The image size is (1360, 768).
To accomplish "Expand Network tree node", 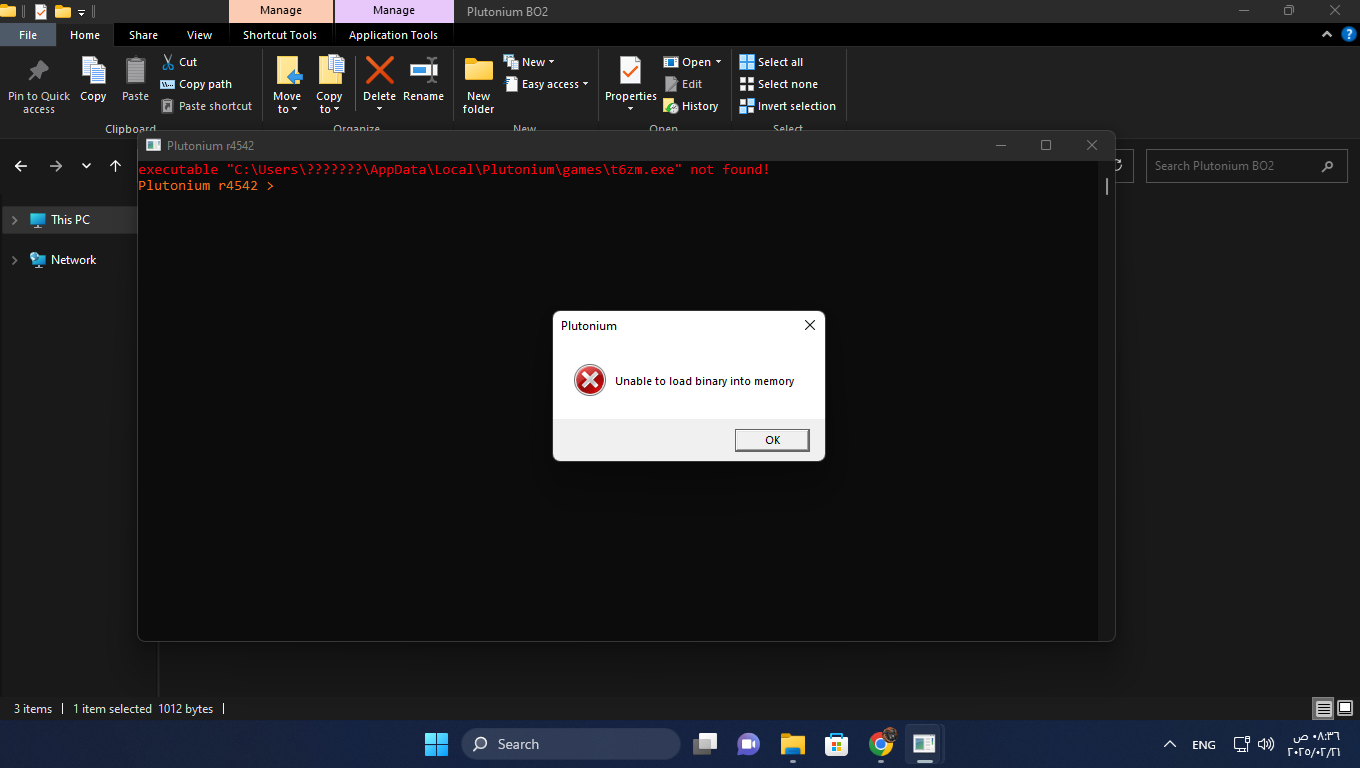I will pyautogui.click(x=15, y=260).
